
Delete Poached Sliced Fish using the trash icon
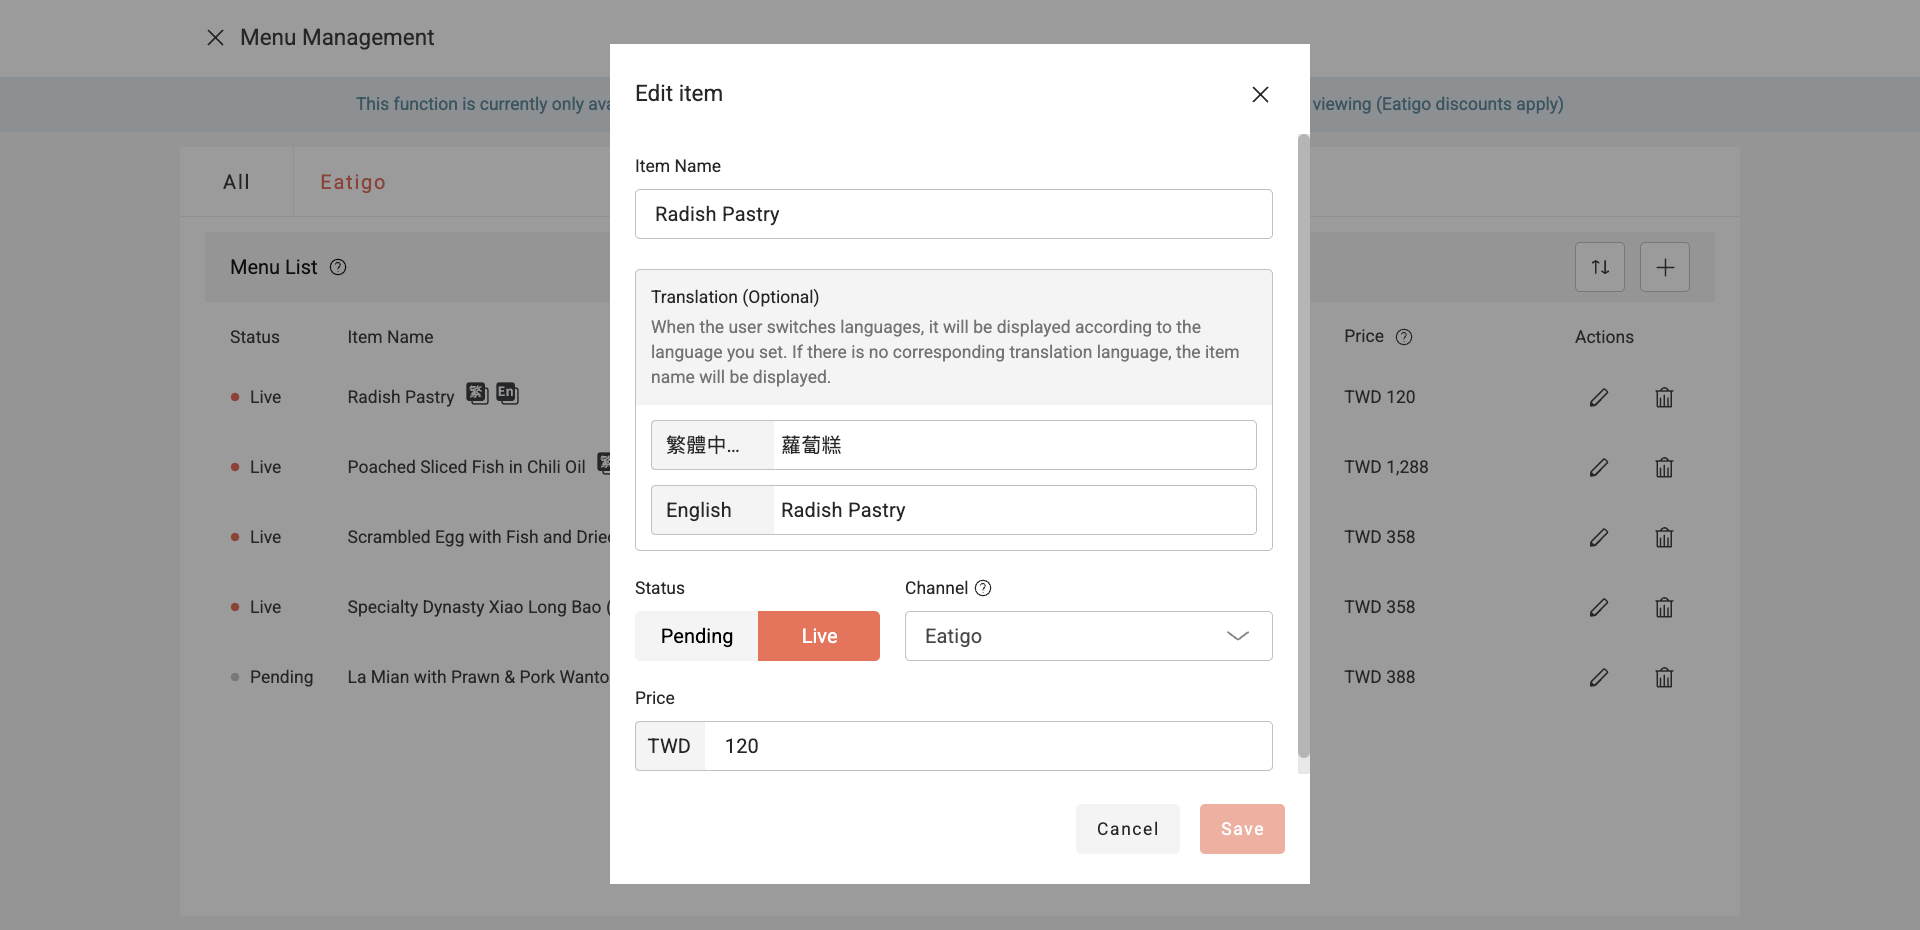click(x=1664, y=467)
